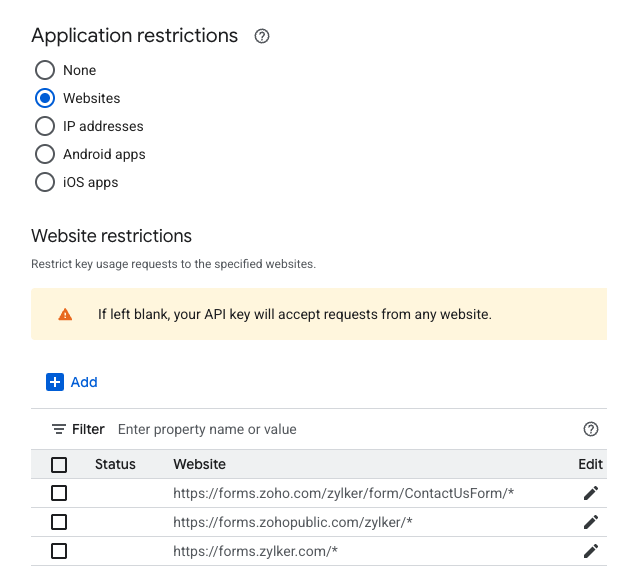Image resolution: width=628 pixels, height=587 pixels.
Task: Edit the ContactUsForm URL pencil icon
Action: [590, 493]
